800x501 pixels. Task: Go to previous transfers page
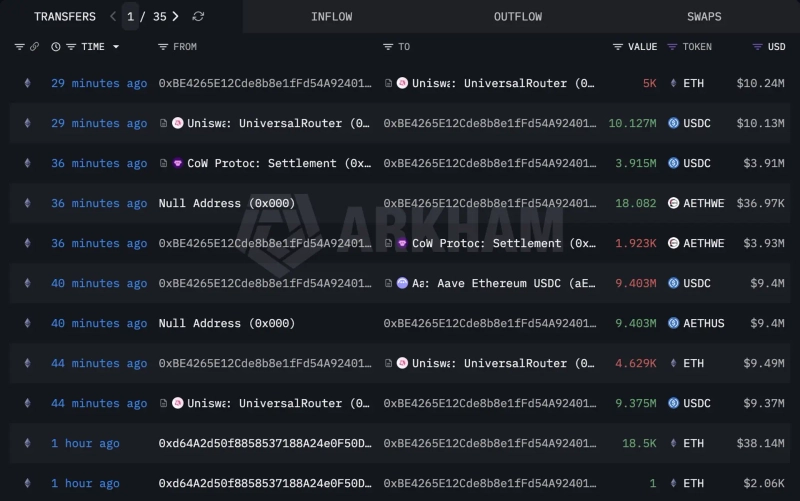(113, 17)
